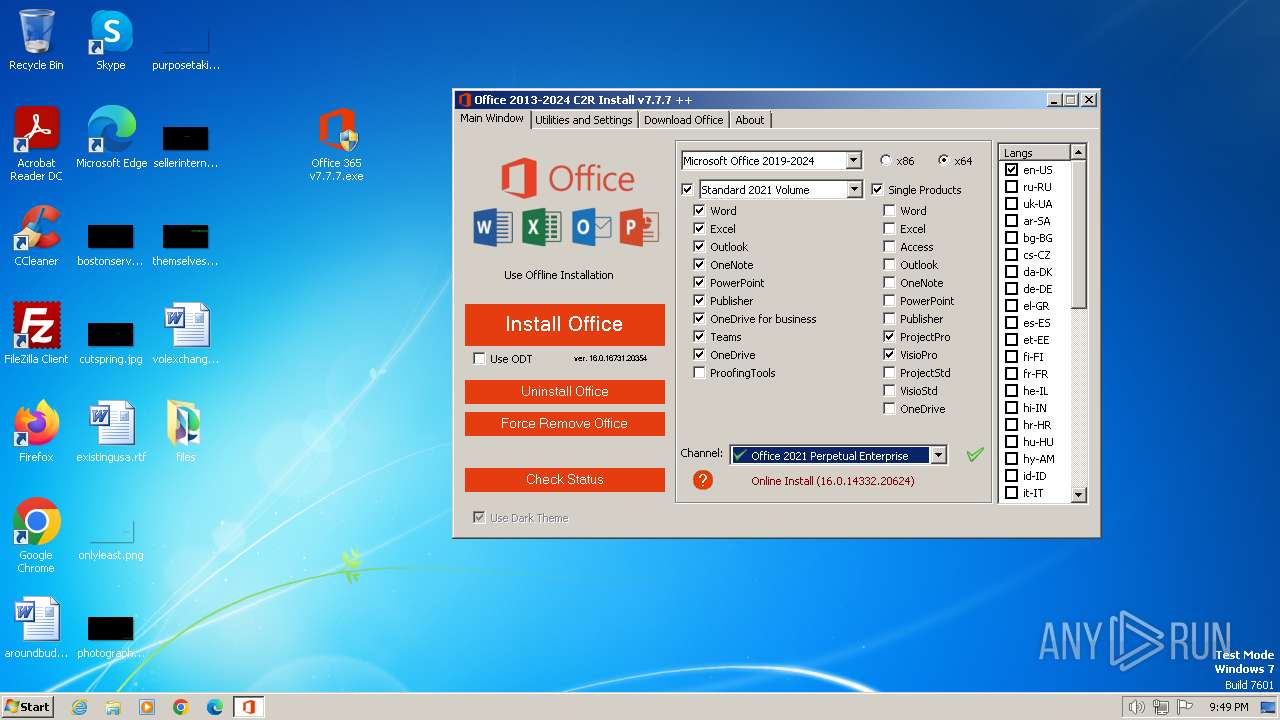
Task: Open the Download Office tab
Action: [683, 120]
